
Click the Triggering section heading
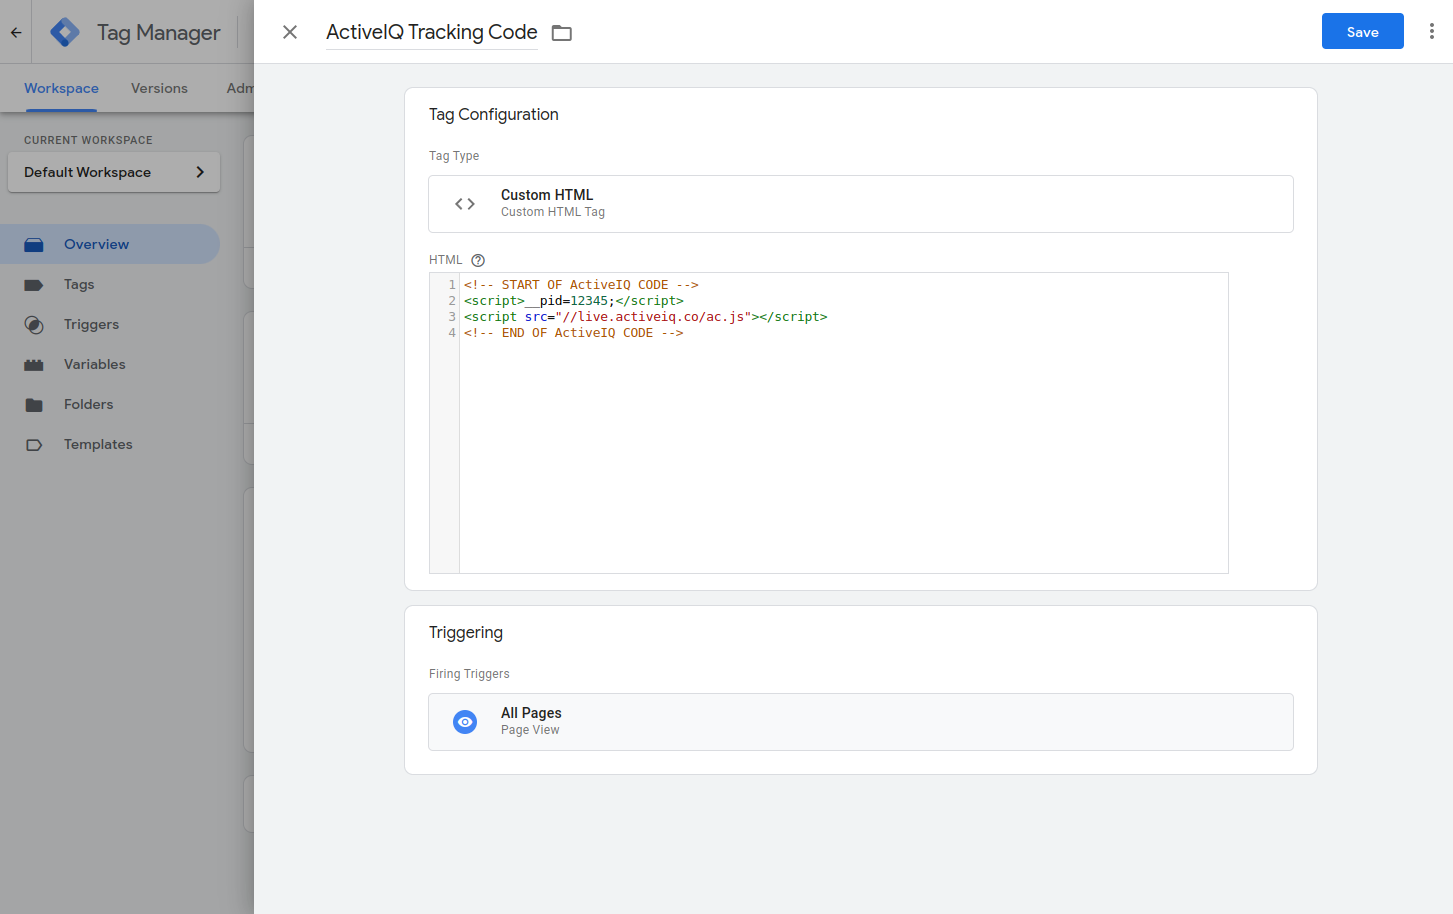coord(466,632)
